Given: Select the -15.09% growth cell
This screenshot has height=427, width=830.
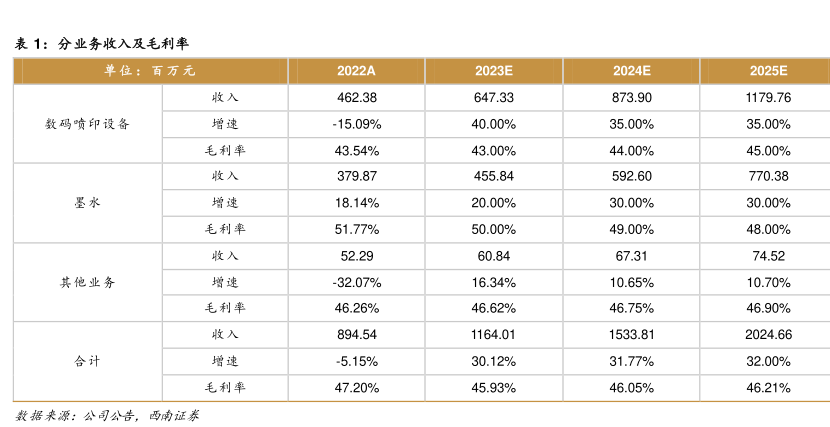Looking at the screenshot, I should [x=356, y=124].
